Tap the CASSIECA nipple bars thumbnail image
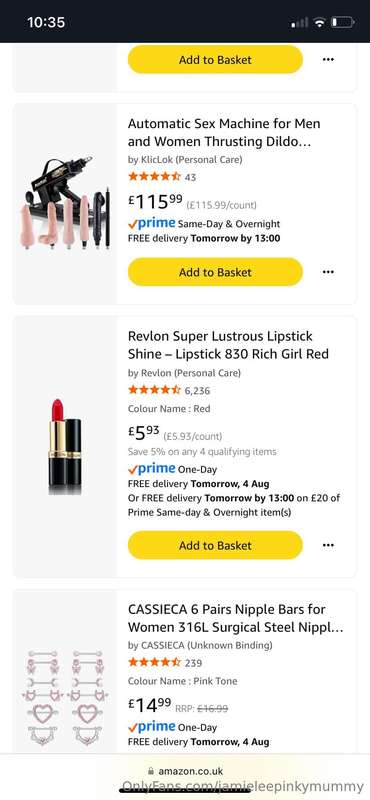 click(65, 696)
